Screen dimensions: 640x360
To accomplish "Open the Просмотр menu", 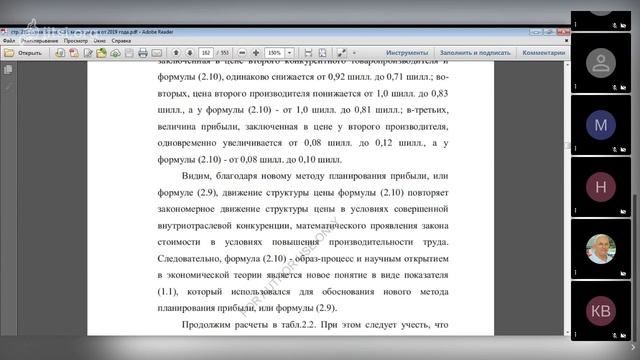I will tap(76, 41).
